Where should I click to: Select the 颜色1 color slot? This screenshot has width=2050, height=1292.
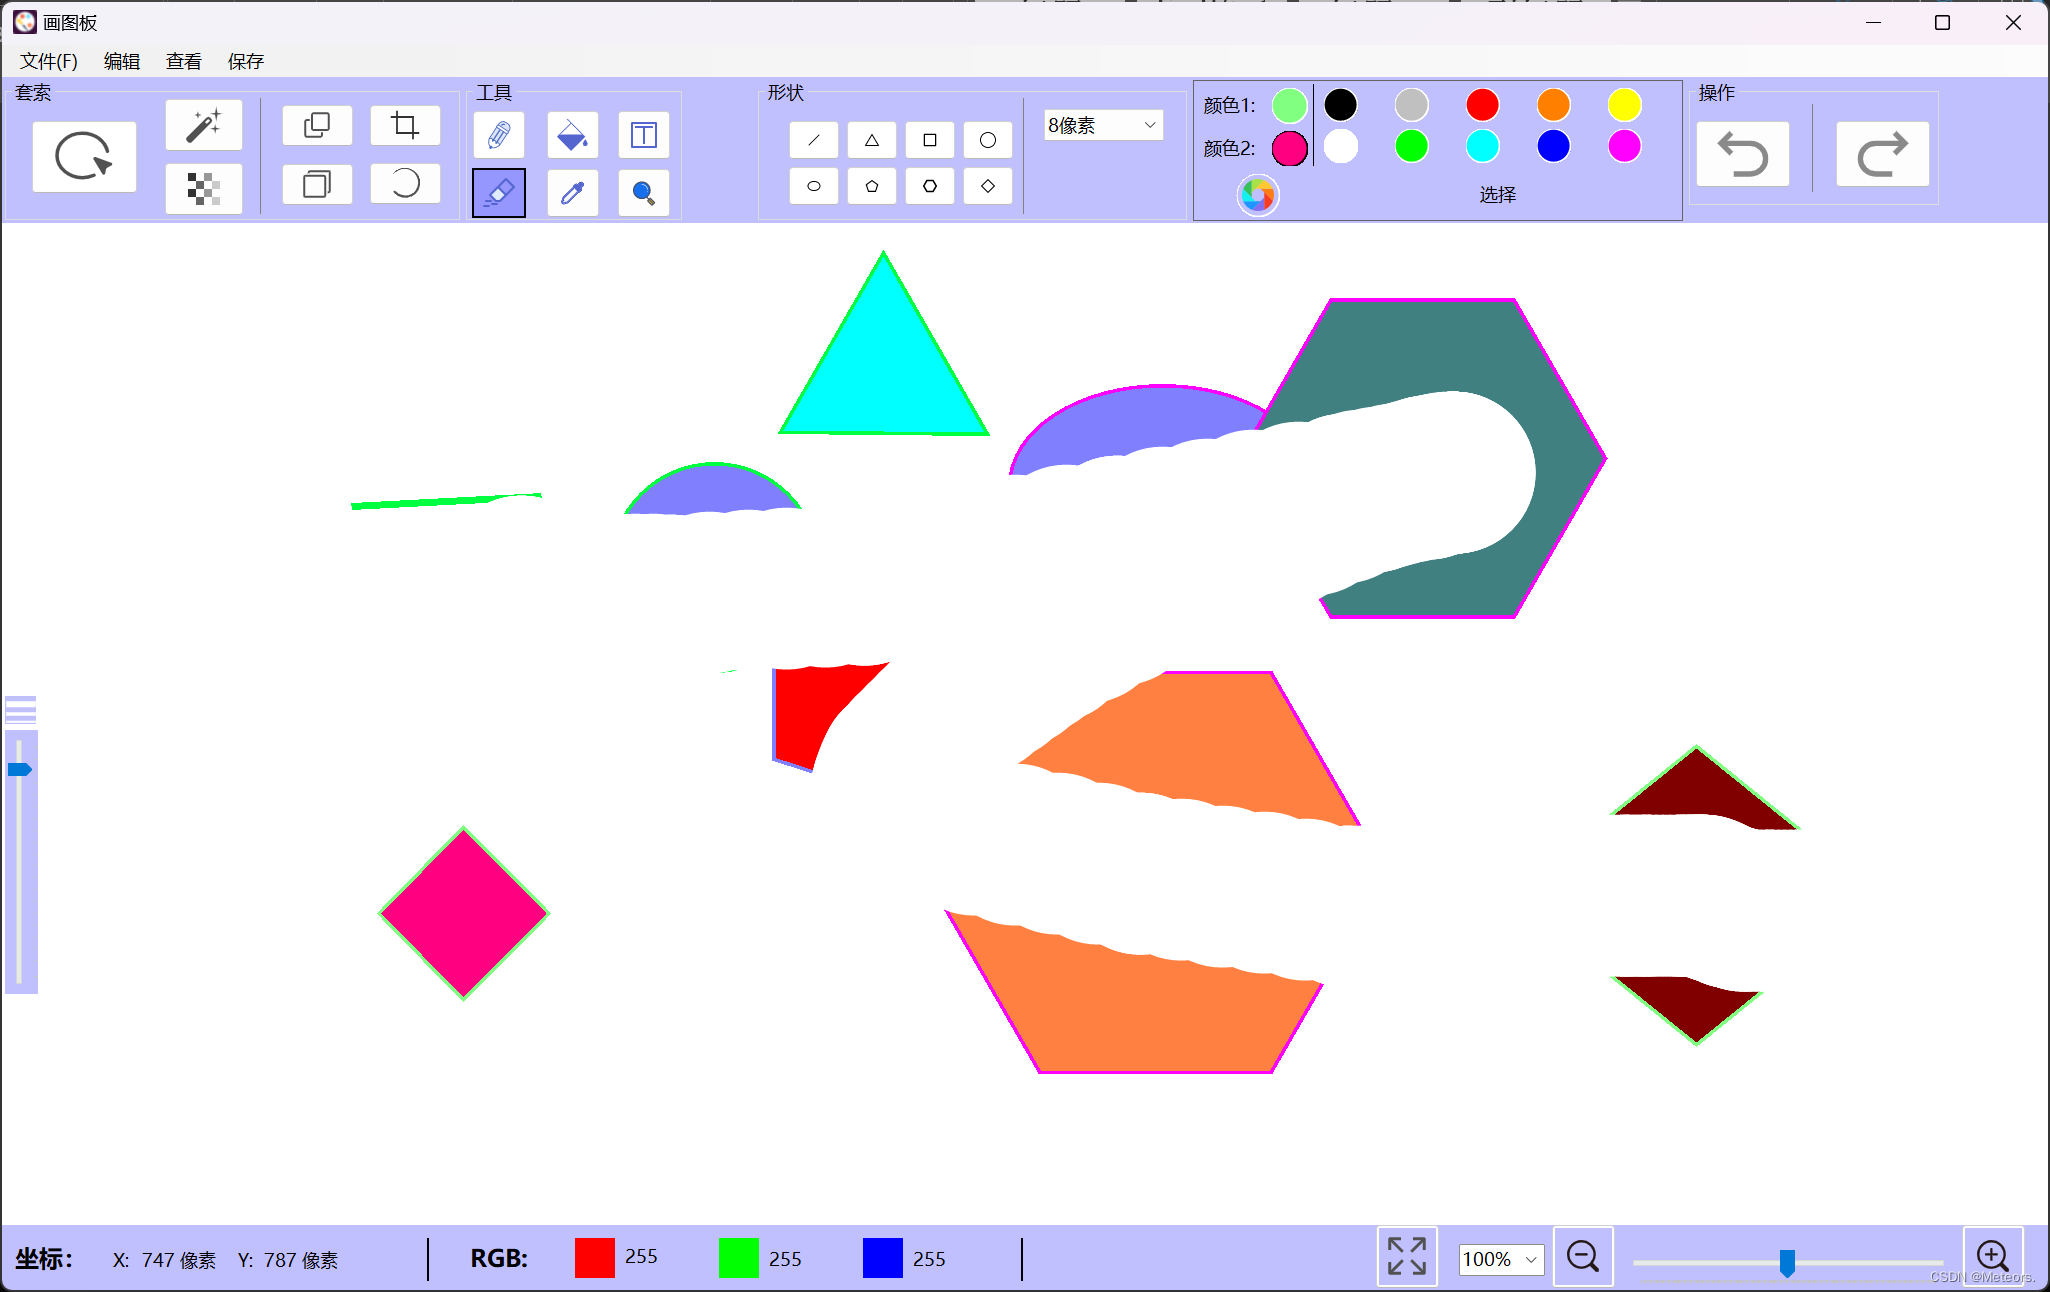(x=1289, y=105)
